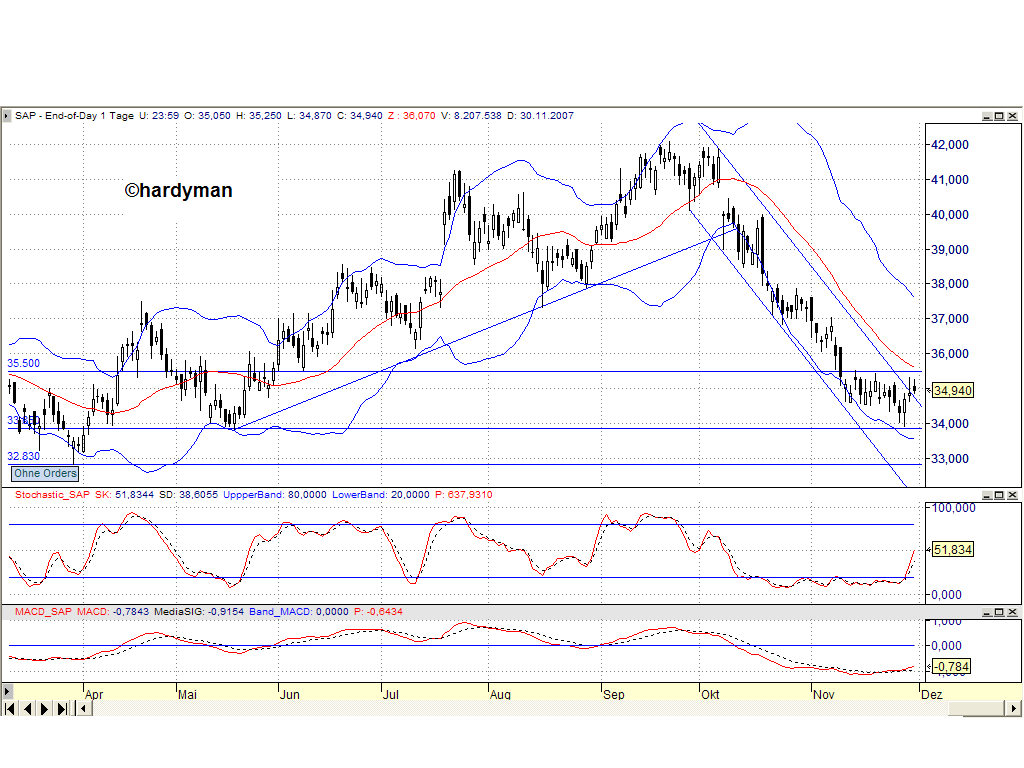Click small left arrow beside navigation controls
1024x768 pixels.
pyautogui.click(x=82, y=709)
